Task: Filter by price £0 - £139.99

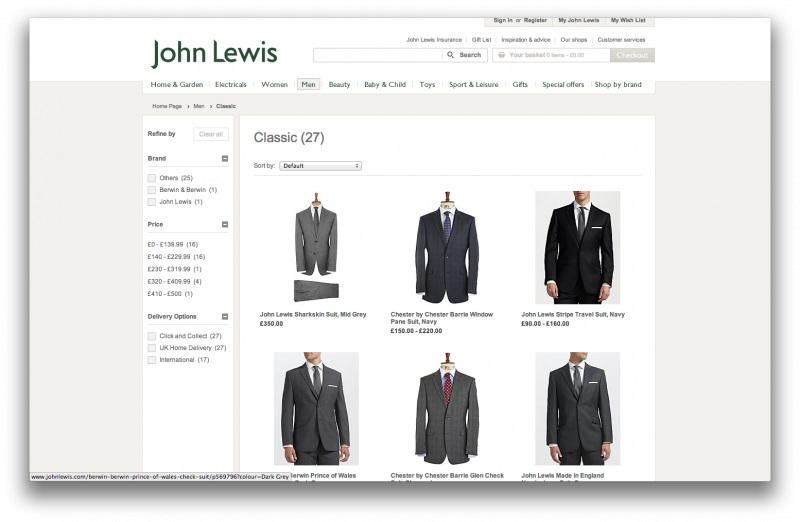Action: 172,244
